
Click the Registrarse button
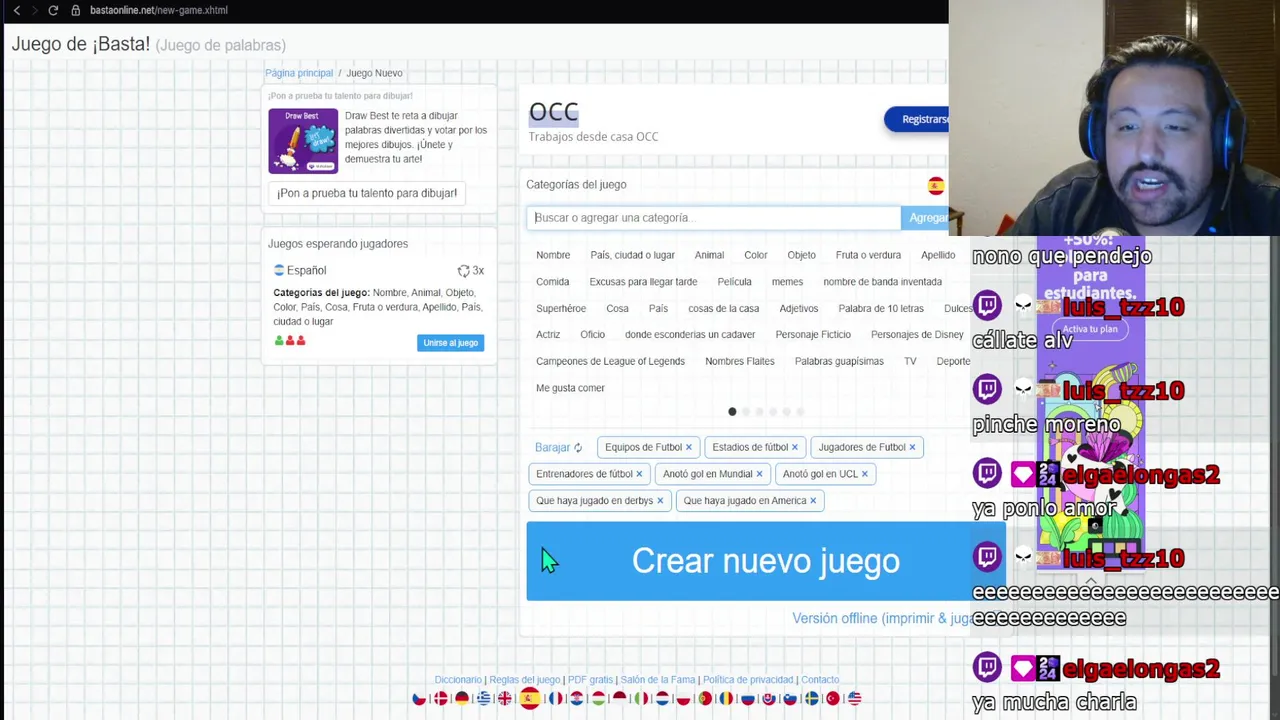[x=918, y=119]
